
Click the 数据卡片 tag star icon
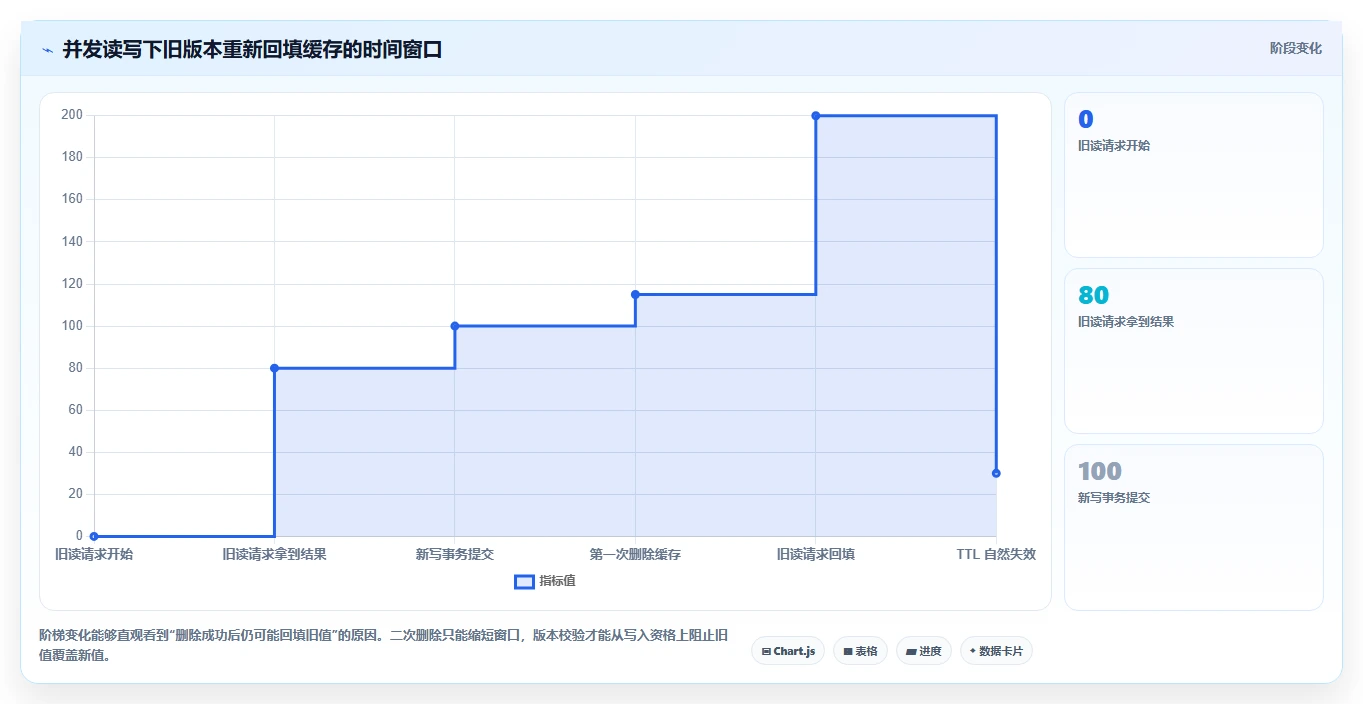[x=972, y=651]
